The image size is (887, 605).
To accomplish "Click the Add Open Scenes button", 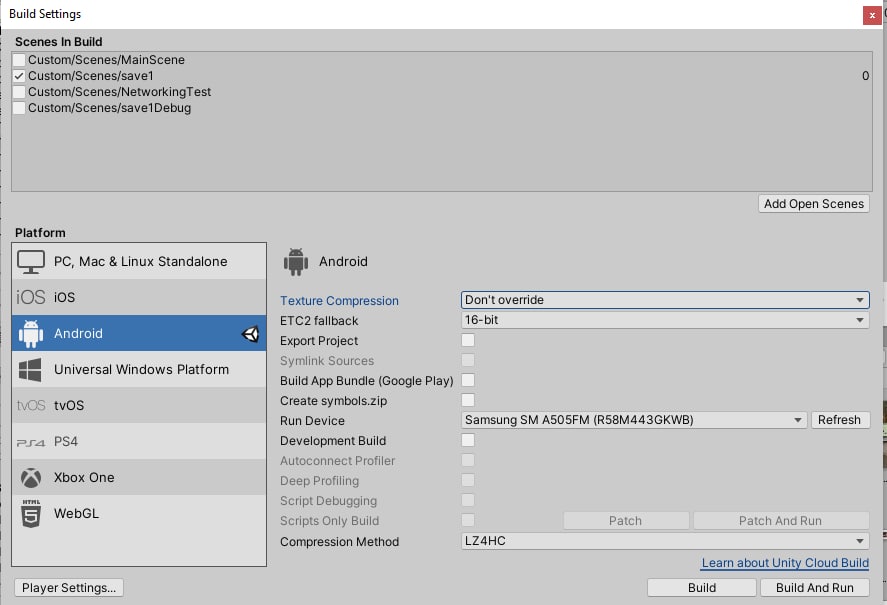I will (813, 204).
